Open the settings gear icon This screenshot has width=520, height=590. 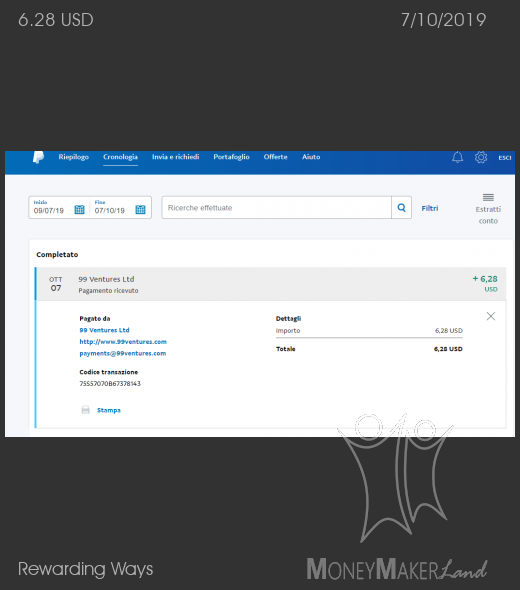[x=481, y=157]
